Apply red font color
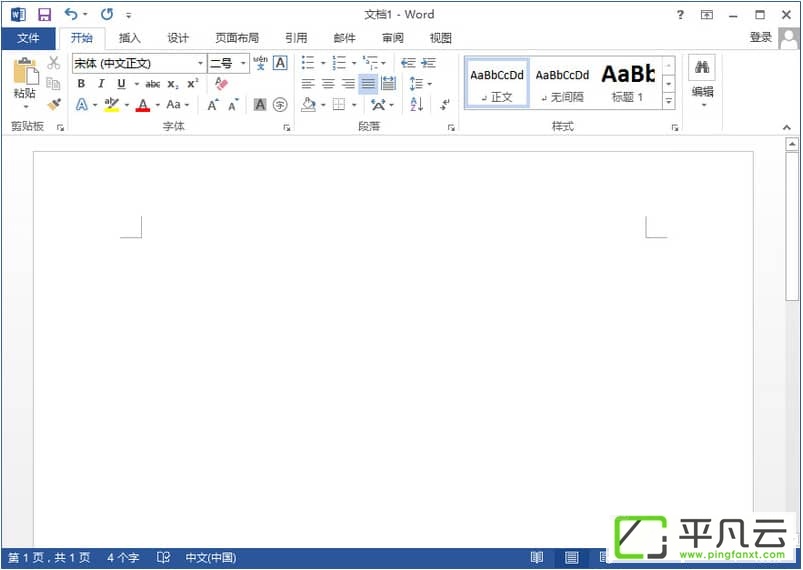Image resolution: width=803 pixels, height=570 pixels. [x=143, y=105]
